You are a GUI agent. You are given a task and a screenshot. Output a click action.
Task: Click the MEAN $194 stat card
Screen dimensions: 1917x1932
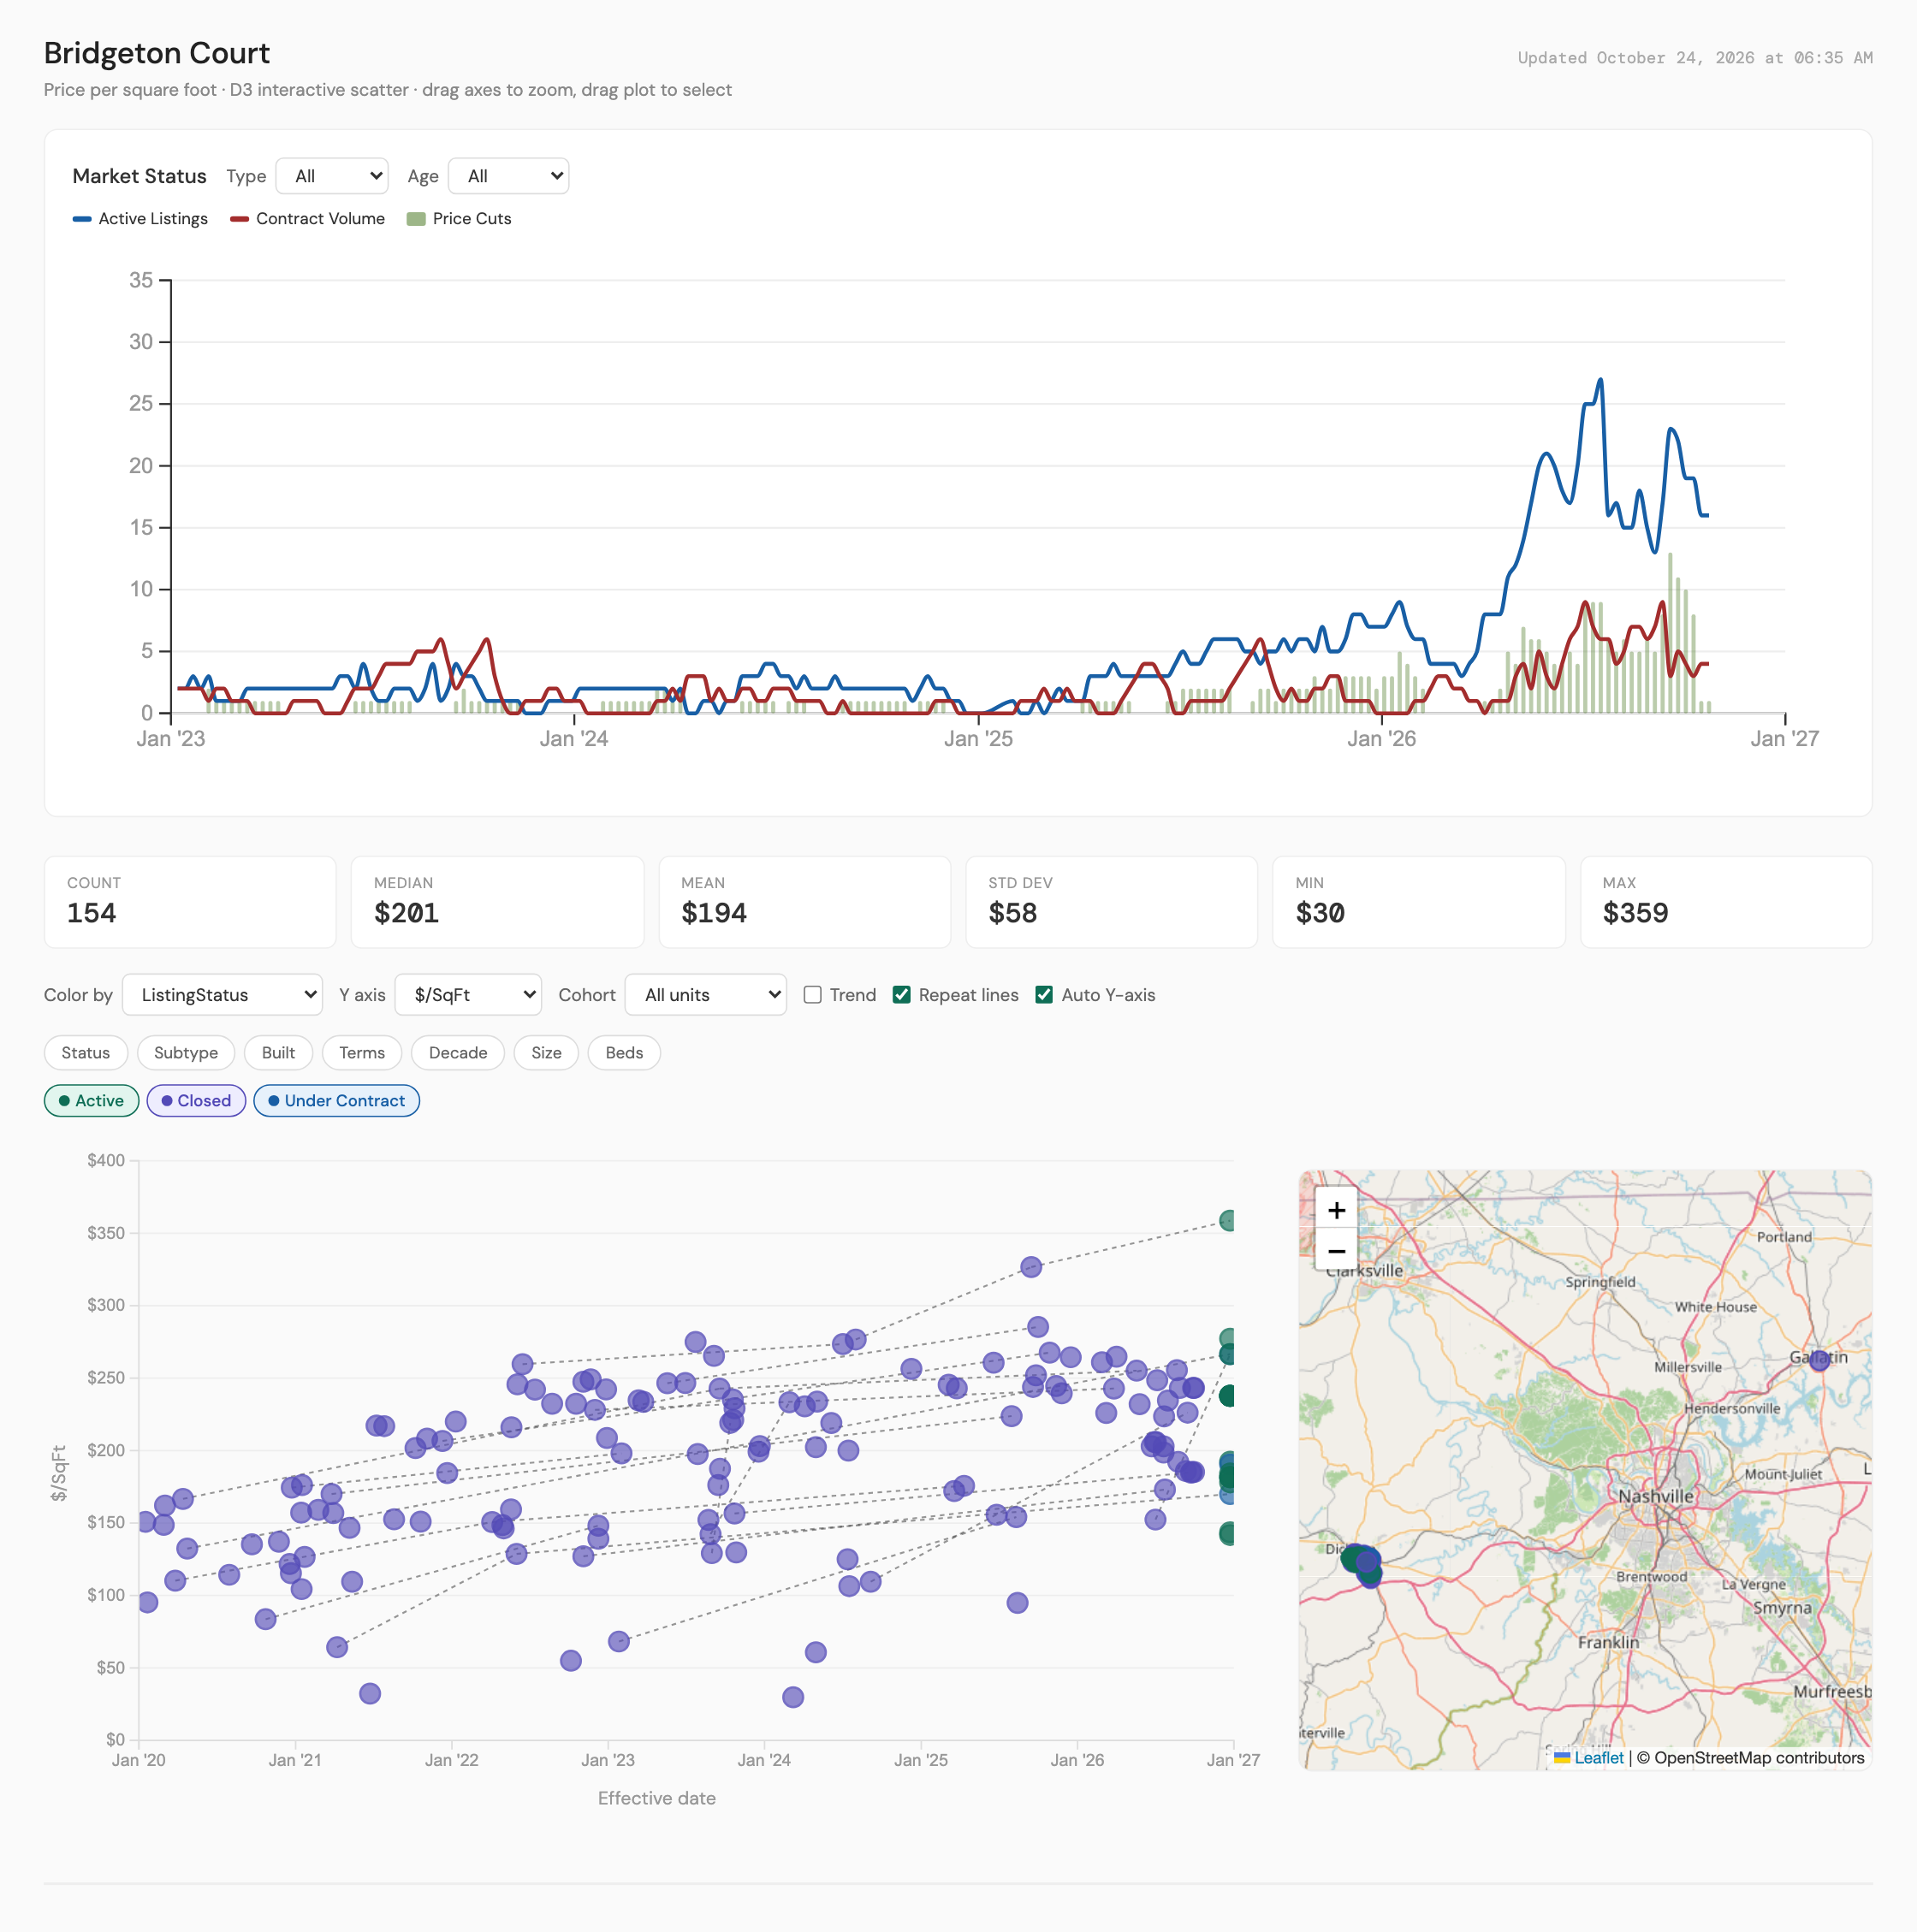coord(805,902)
